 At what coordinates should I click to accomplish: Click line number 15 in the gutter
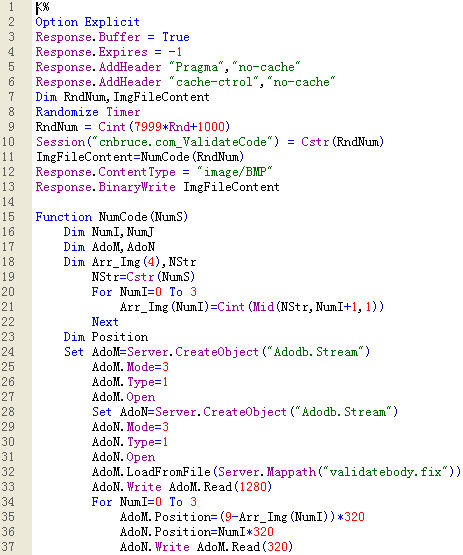pos(8,217)
